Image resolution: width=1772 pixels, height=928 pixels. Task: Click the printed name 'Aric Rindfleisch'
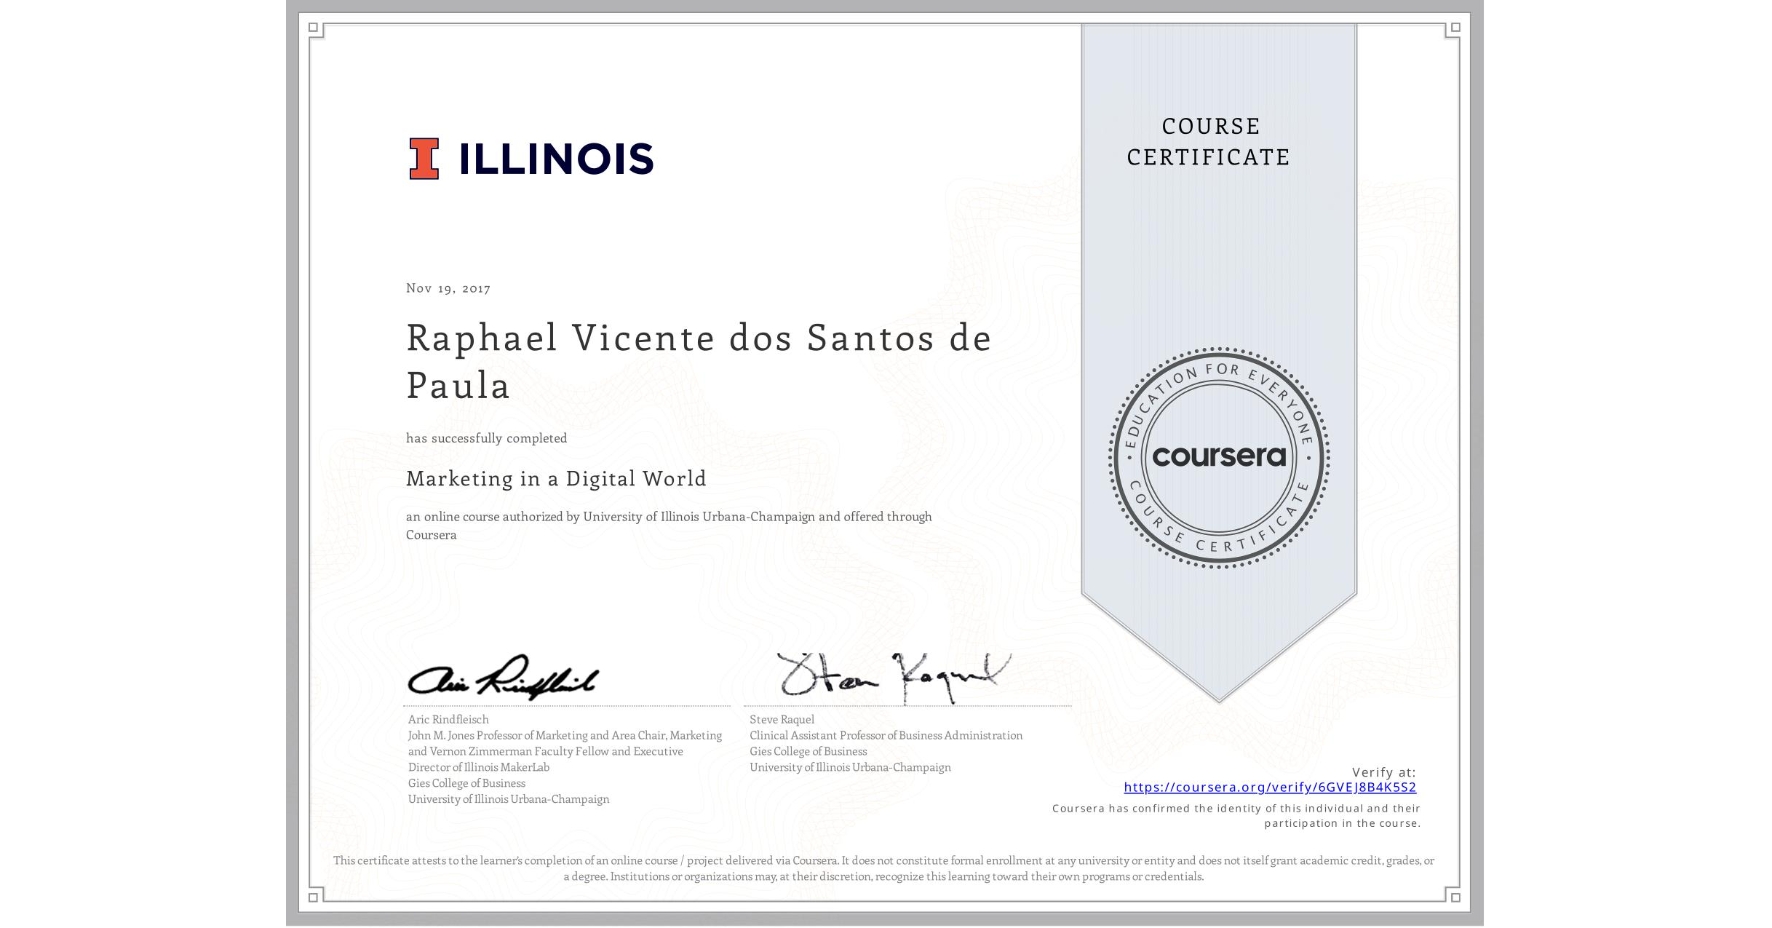point(448,719)
